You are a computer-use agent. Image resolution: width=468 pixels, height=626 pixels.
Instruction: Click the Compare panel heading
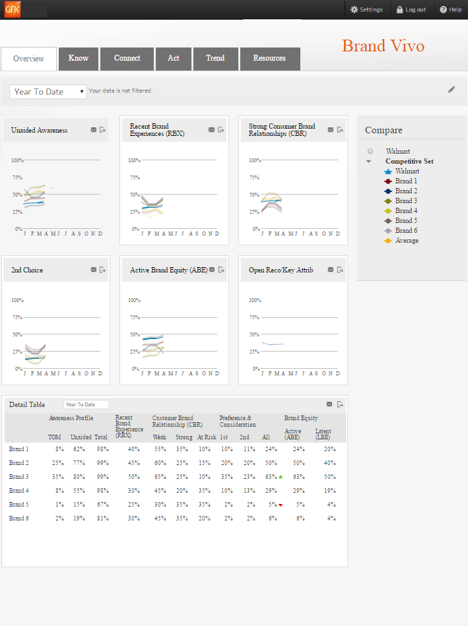[383, 130]
